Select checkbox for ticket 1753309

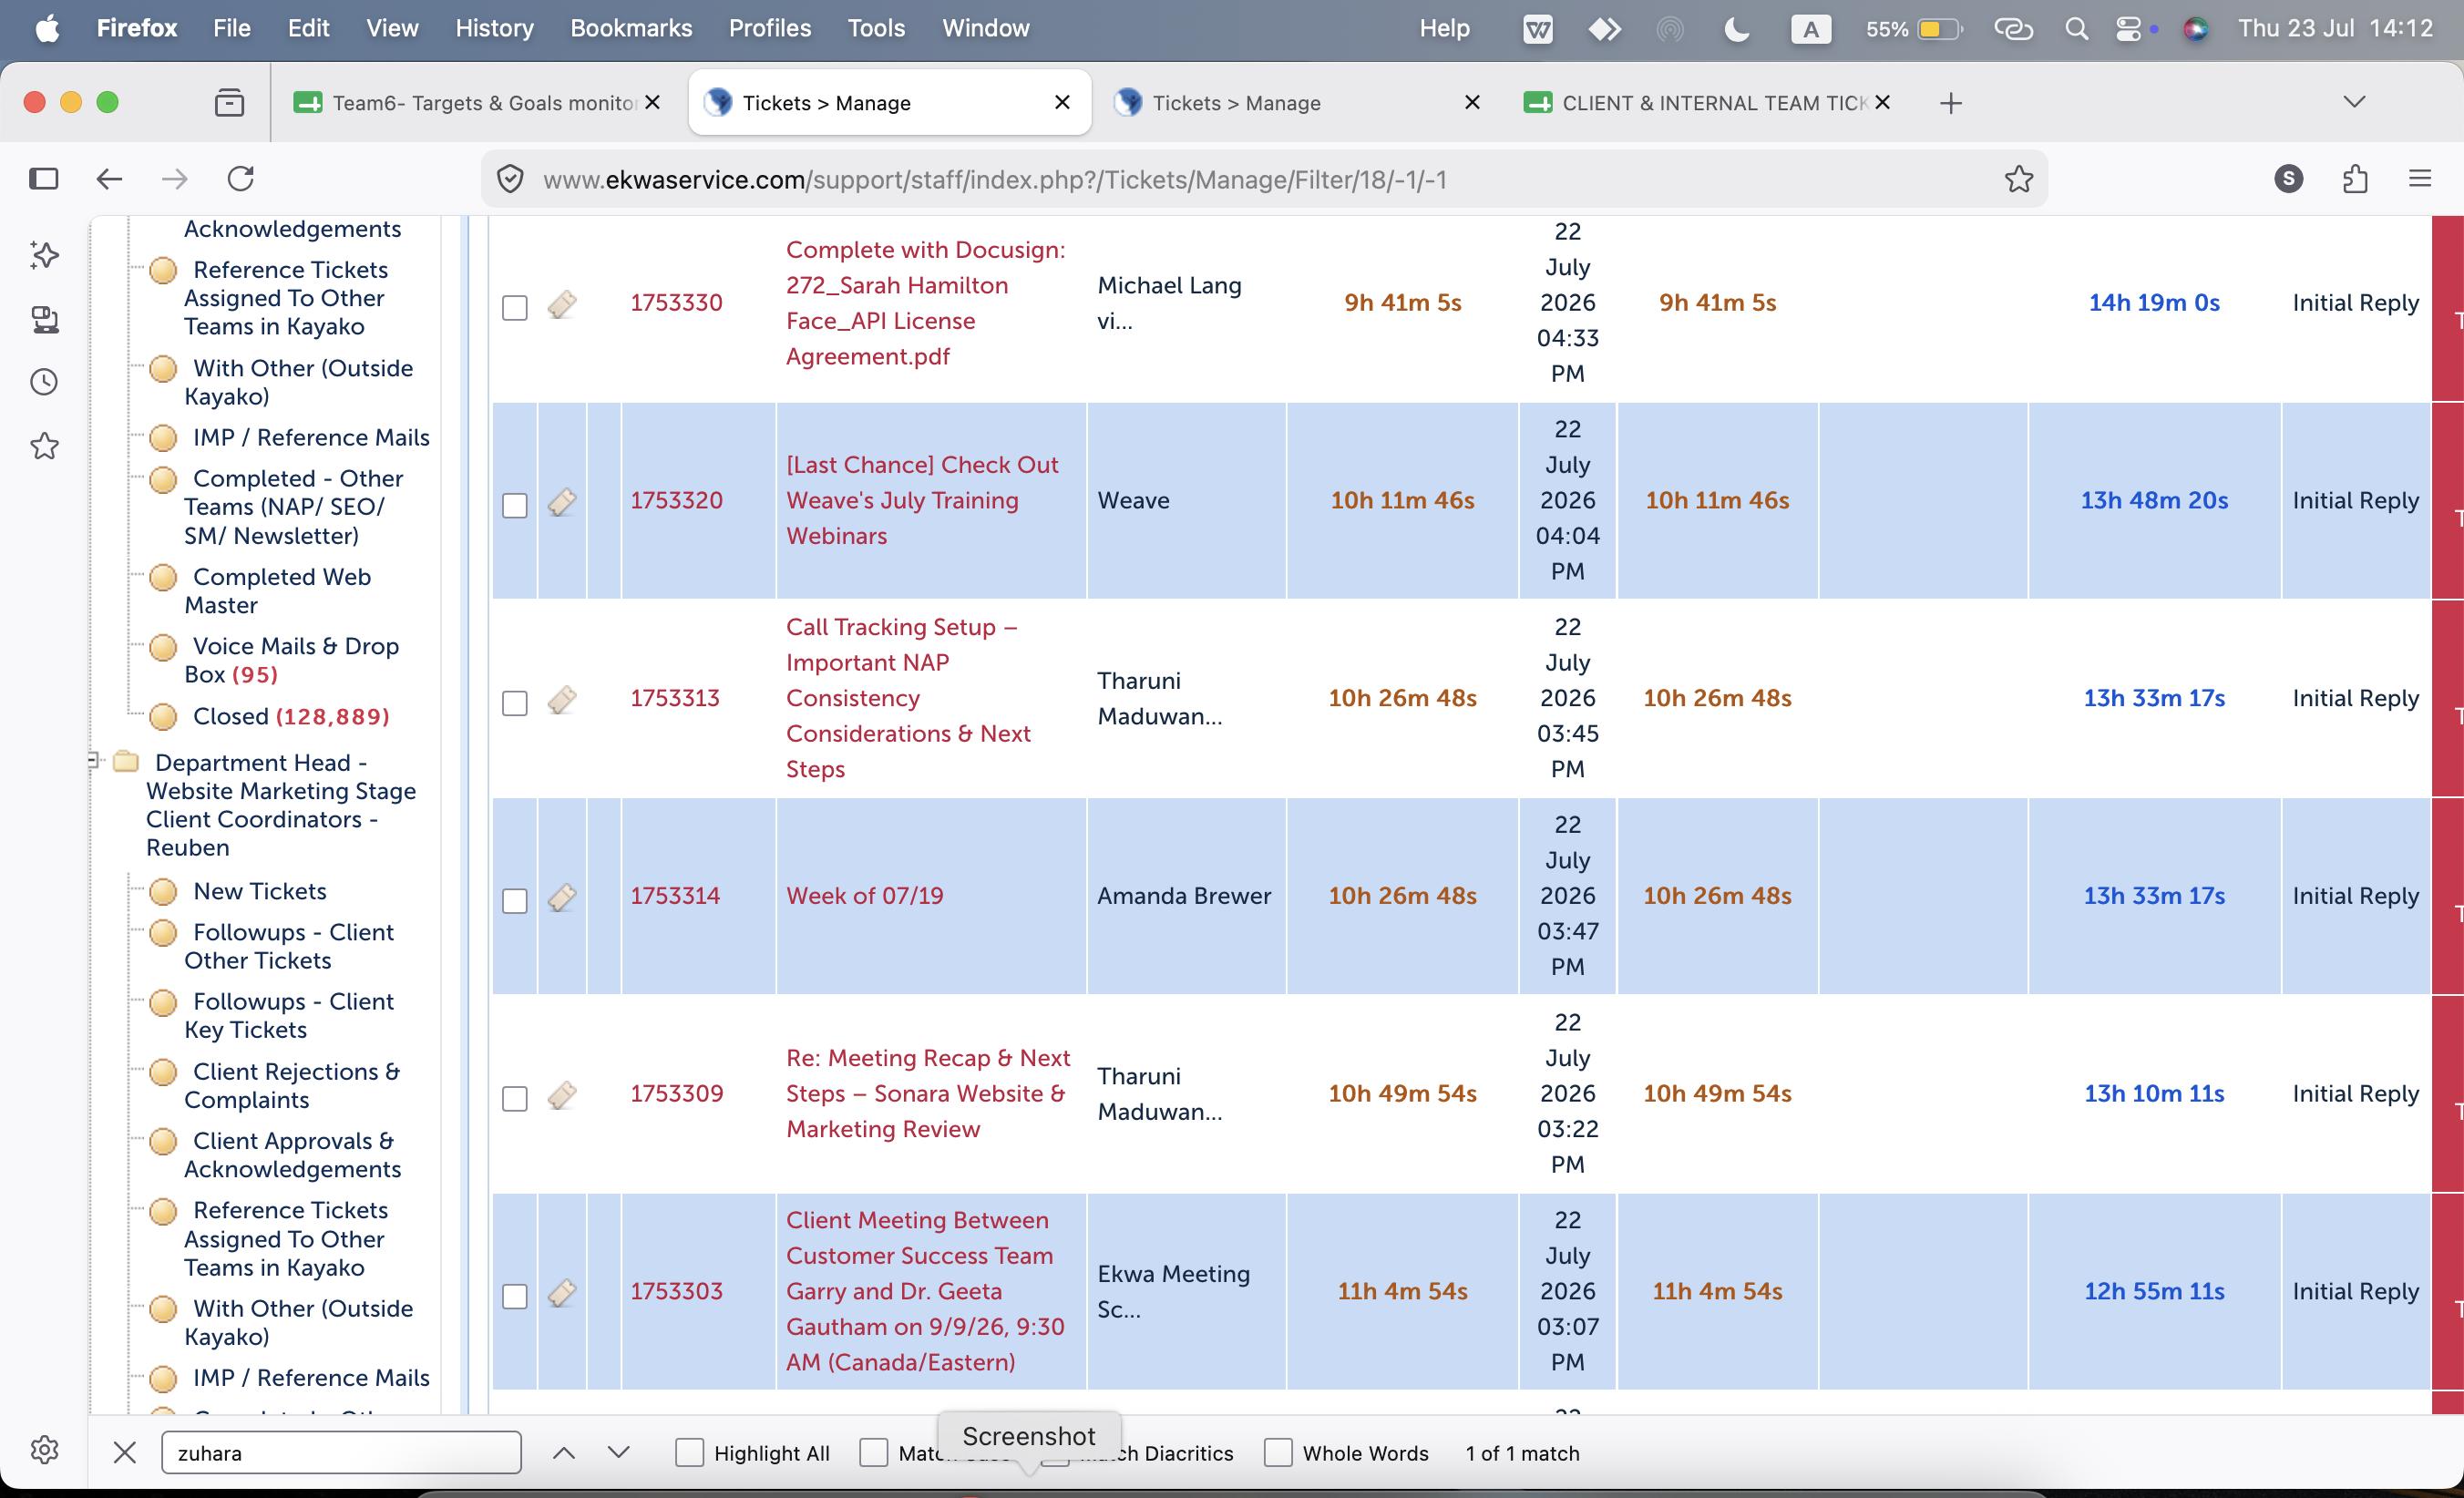click(515, 1098)
